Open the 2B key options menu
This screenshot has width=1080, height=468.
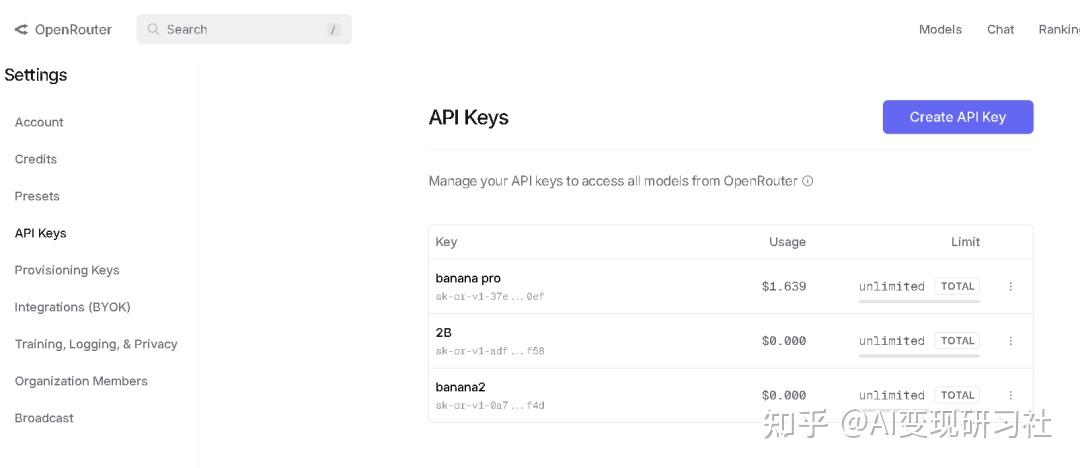[x=1010, y=341]
